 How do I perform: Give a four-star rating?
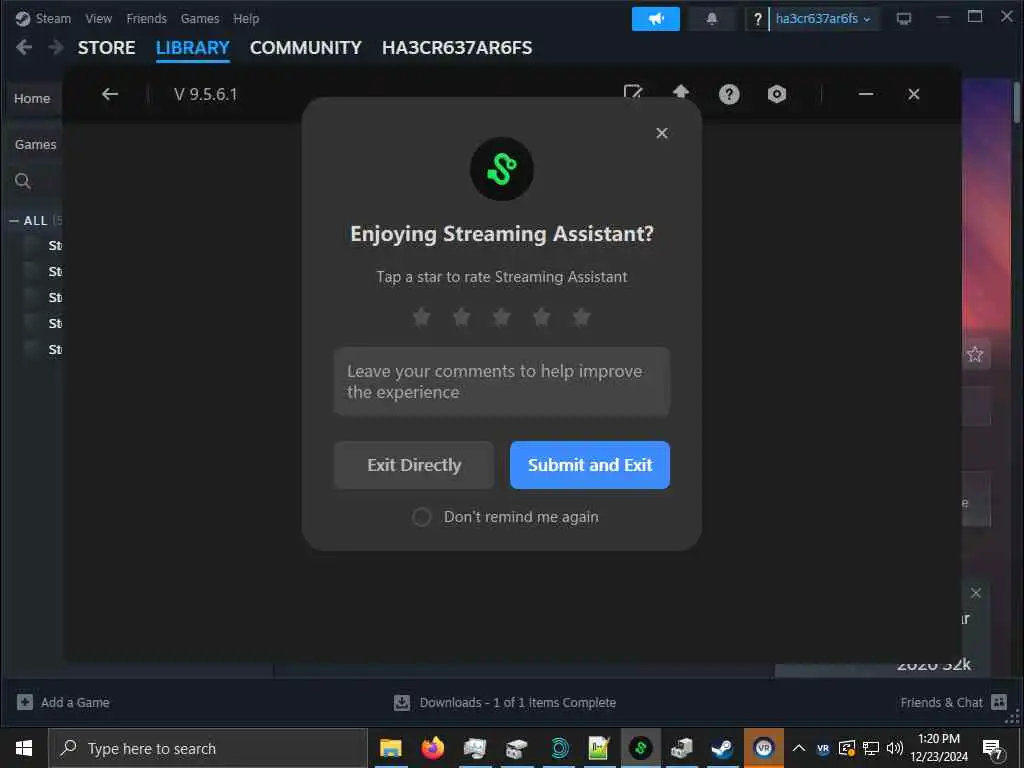[541, 317]
